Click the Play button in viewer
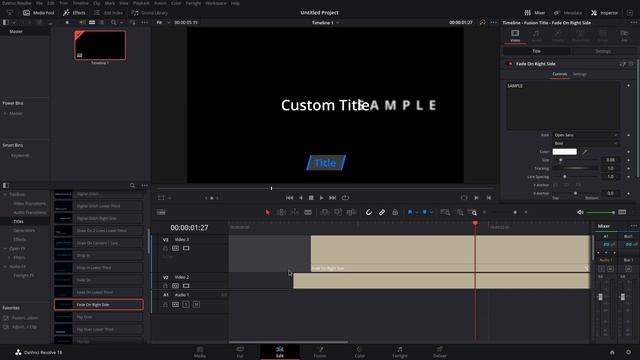Image resolution: width=640 pixels, height=360 pixels. pyautogui.click(x=322, y=198)
